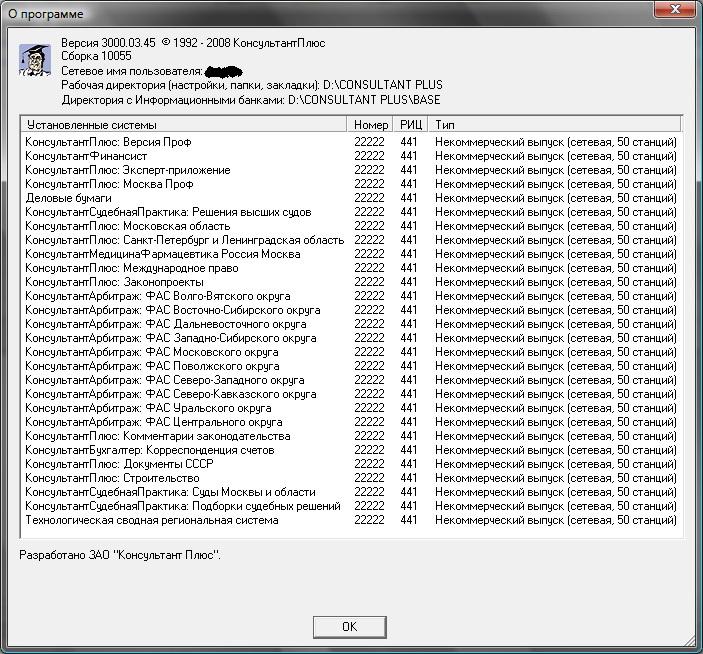The image size is (703, 654).
Task: Select ФАС Московского округа row
Action: tap(351, 352)
